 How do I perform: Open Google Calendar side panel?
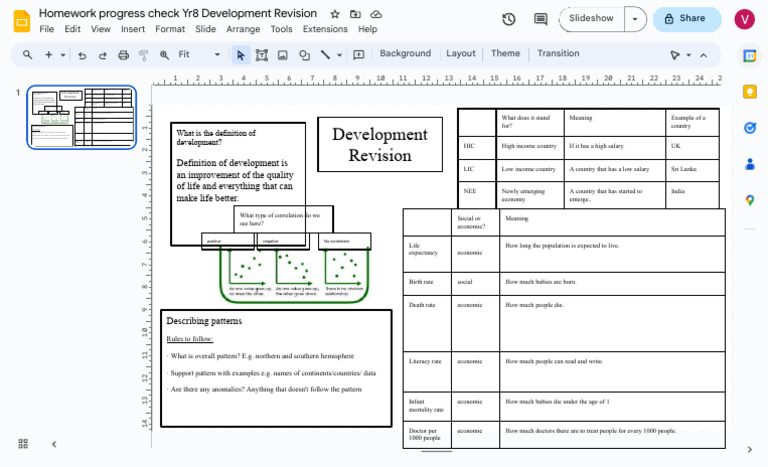point(750,56)
